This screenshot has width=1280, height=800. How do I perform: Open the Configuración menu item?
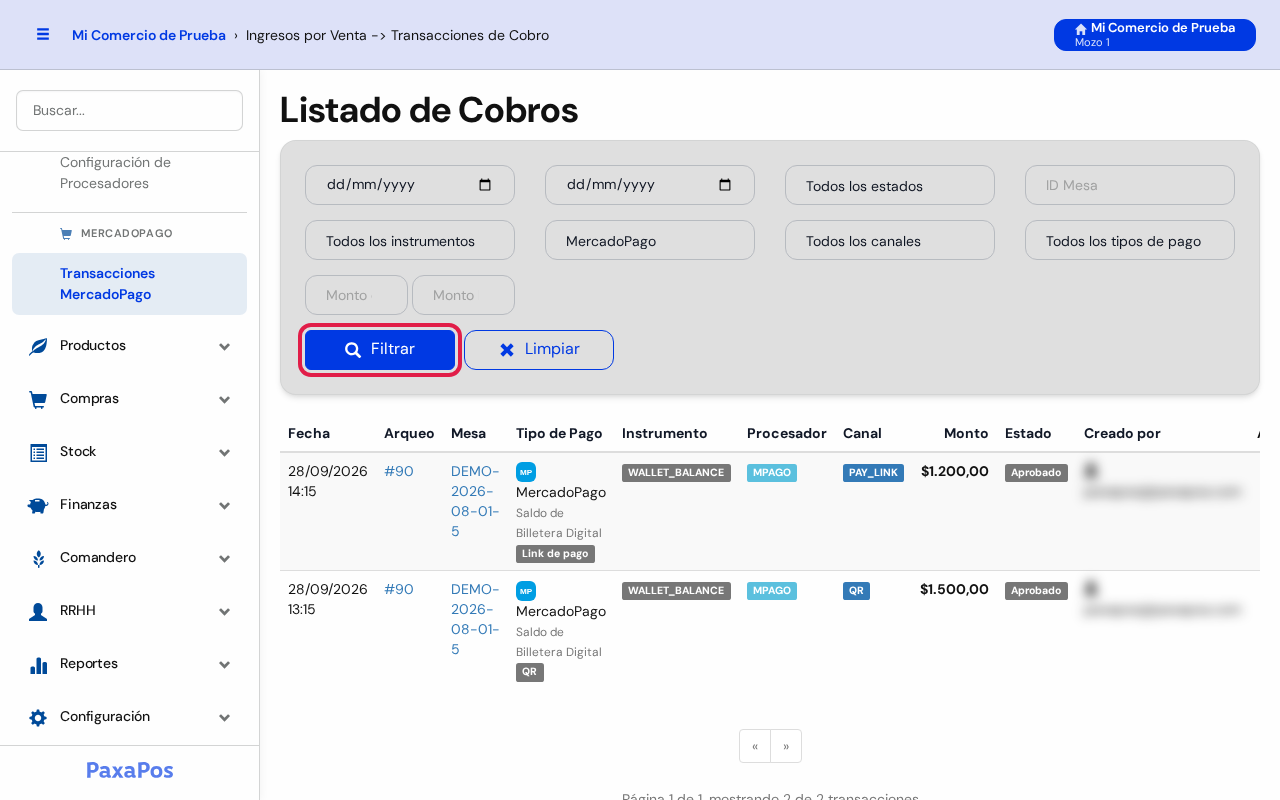click(129, 717)
